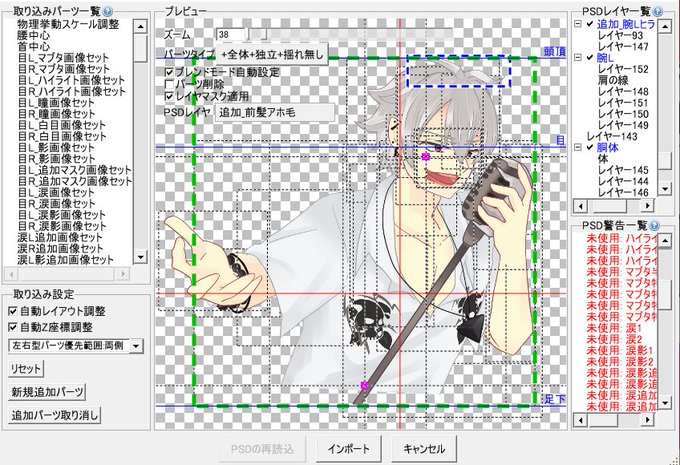Viewport: 680px width, 465px height.
Task: Click the PSD layer list up-arrow scroll button
Action: click(665, 26)
